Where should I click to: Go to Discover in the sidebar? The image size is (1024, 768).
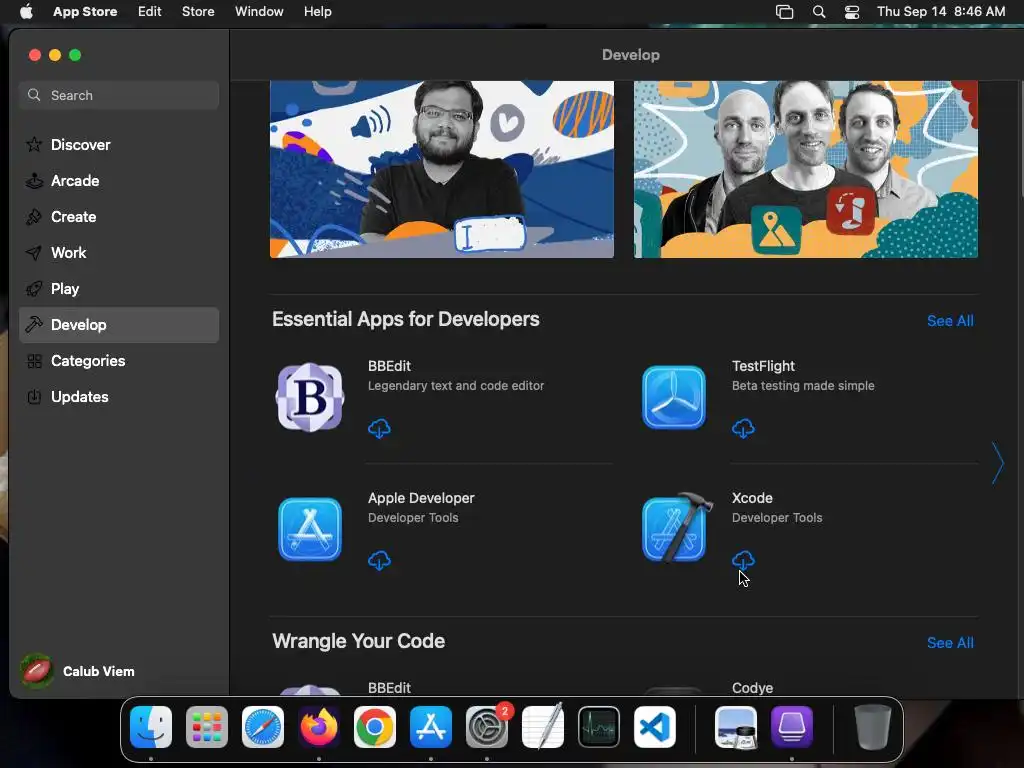(x=119, y=144)
